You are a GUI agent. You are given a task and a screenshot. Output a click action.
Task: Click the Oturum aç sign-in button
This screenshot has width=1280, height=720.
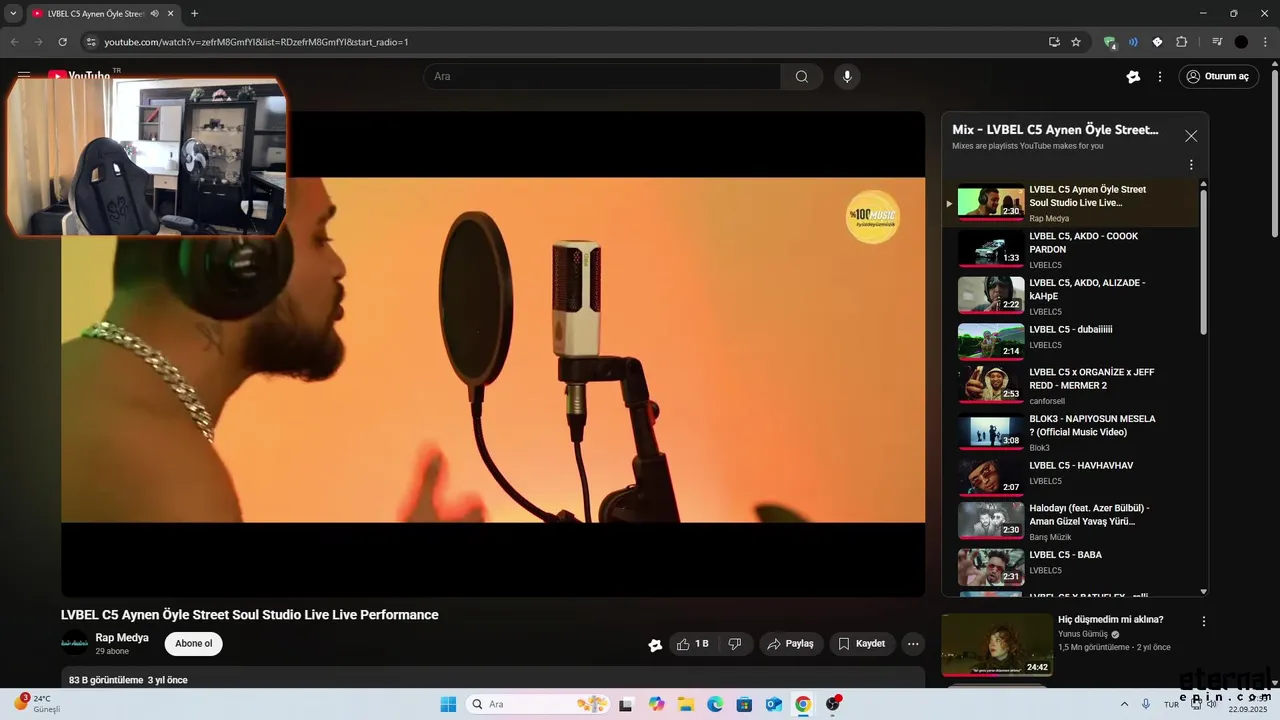point(1218,77)
